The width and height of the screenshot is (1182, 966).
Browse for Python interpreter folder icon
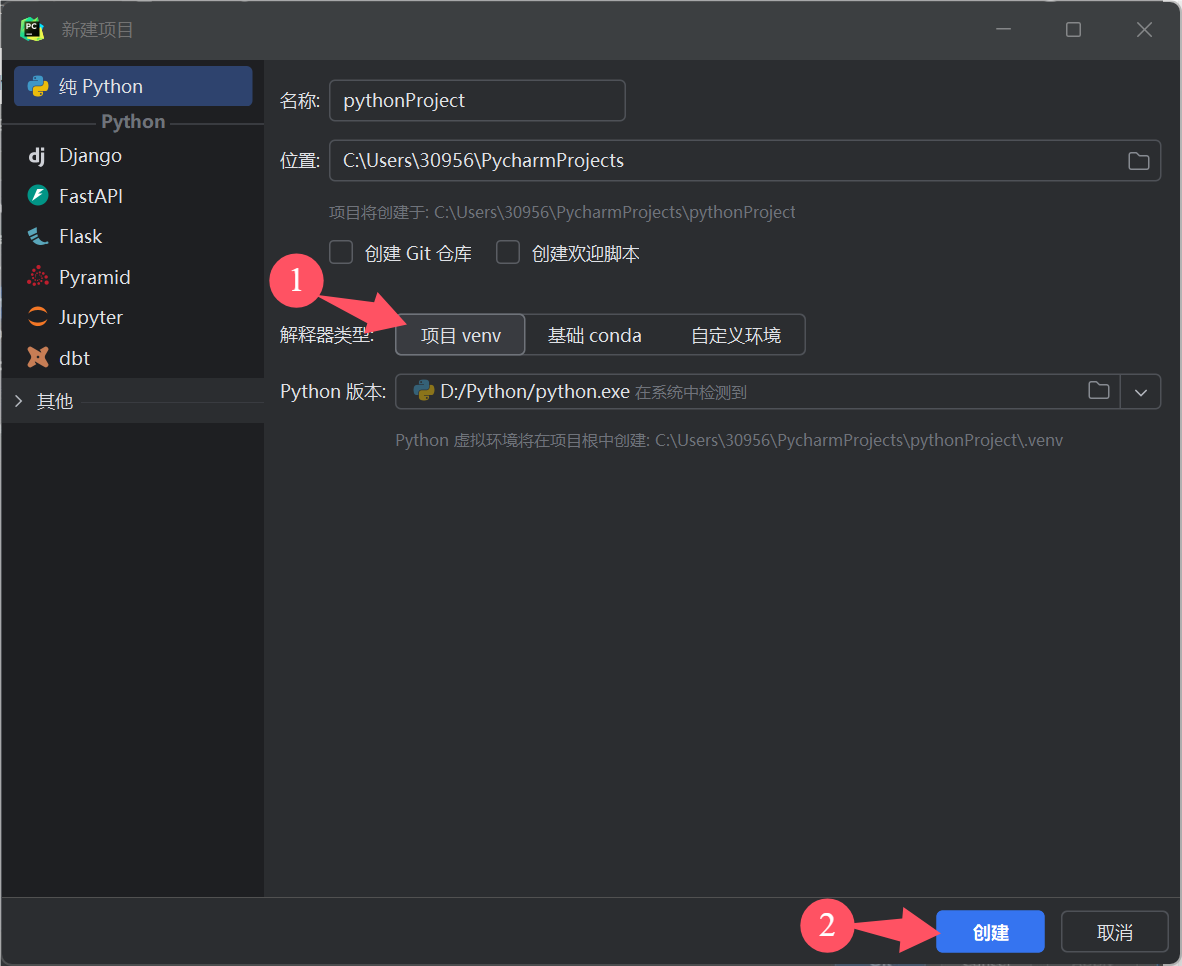click(x=1099, y=391)
